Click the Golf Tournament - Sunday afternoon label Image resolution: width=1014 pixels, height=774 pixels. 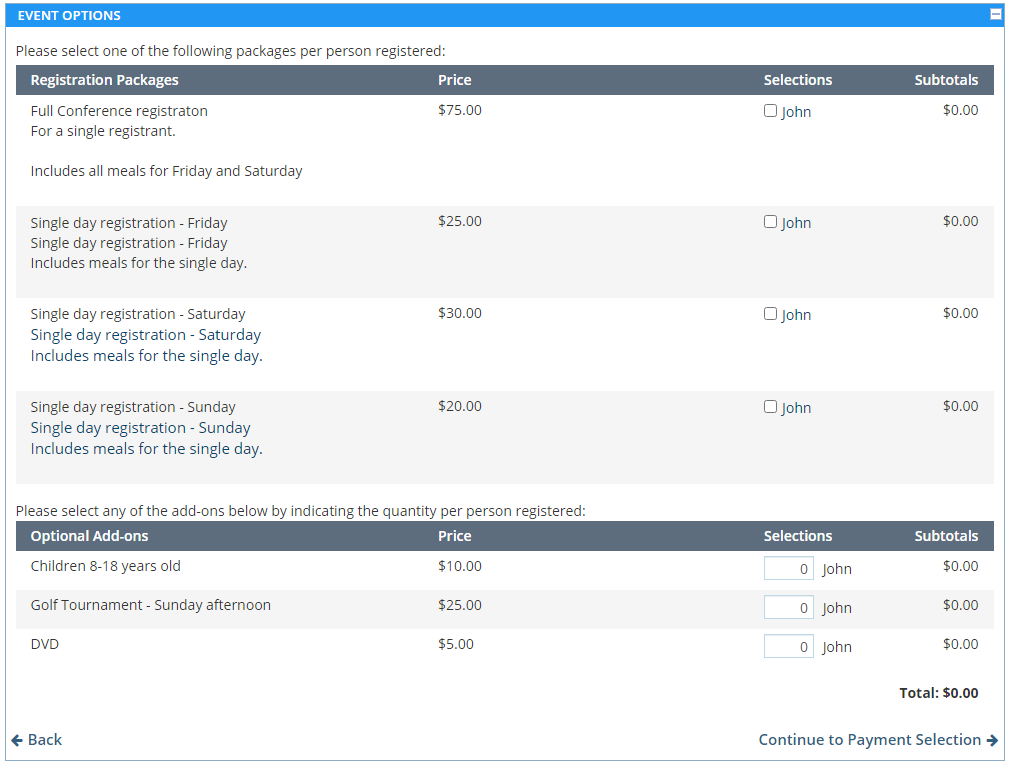click(x=150, y=605)
